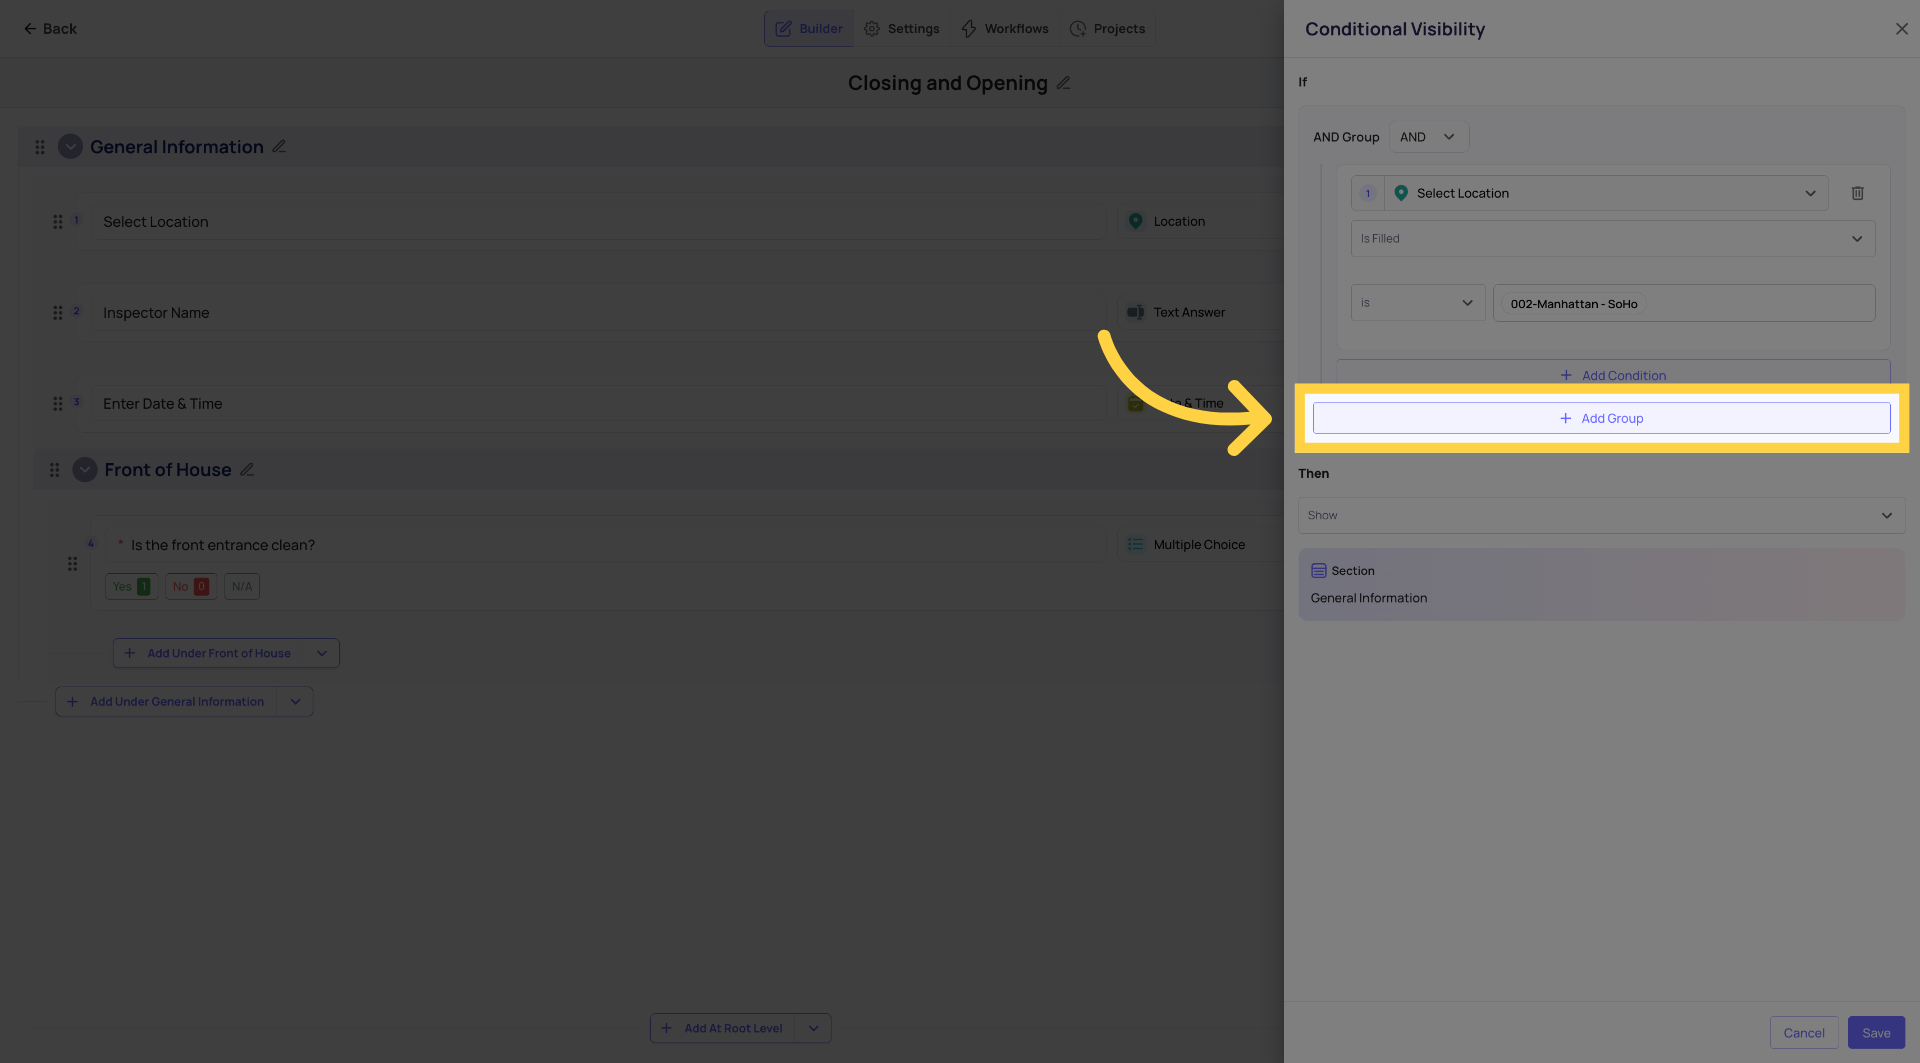Select the Yes answer choice
The image size is (1920, 1063).
(131, 587)
